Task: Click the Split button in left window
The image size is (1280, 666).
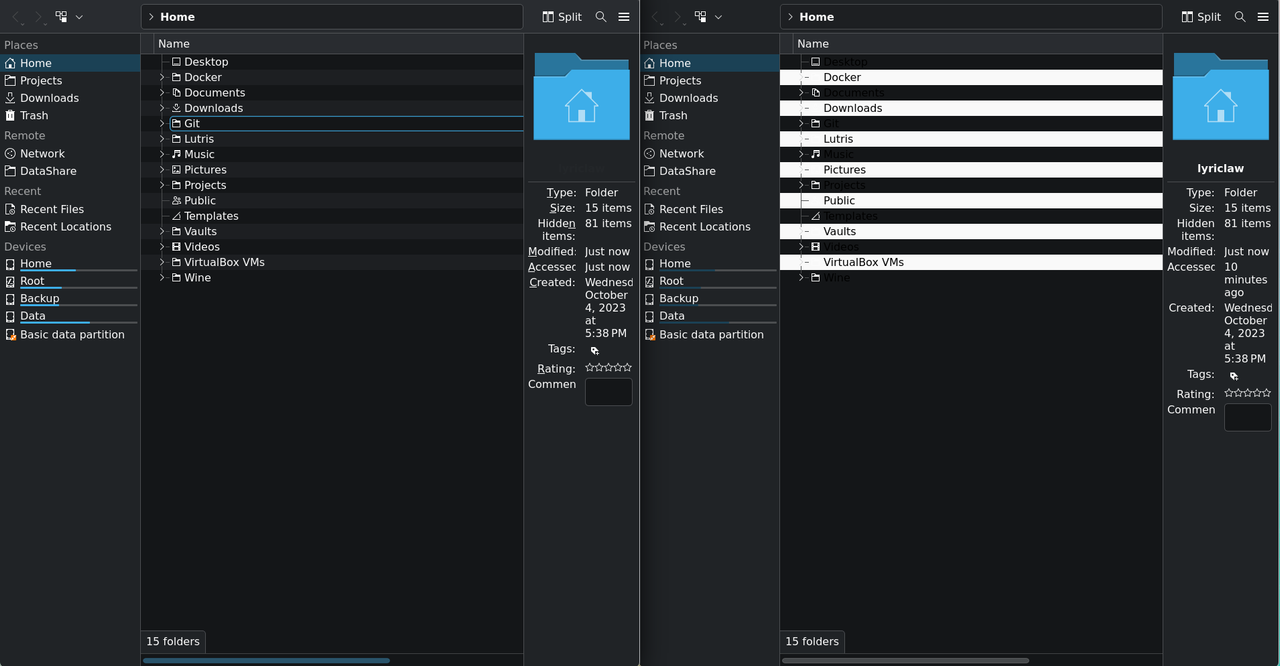Action: [x=562, y=17]
